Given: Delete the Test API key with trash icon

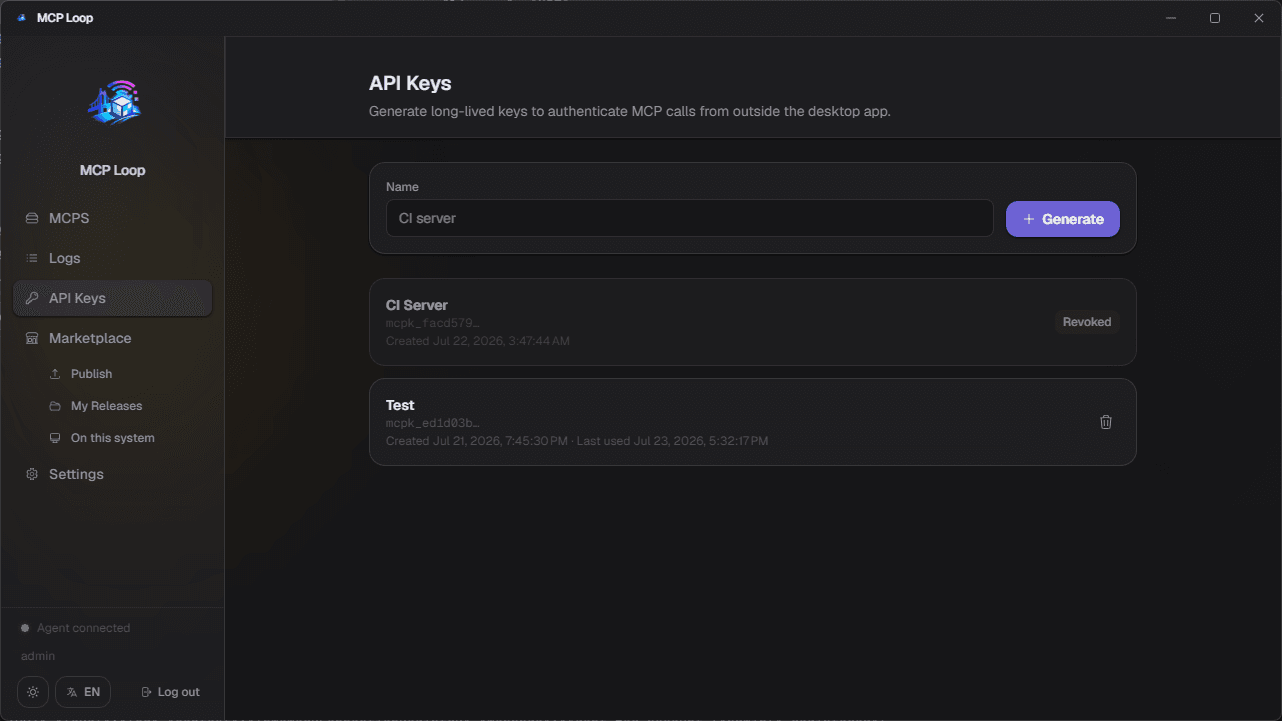Looking at the screenshot, I should tap(1106, 422).
